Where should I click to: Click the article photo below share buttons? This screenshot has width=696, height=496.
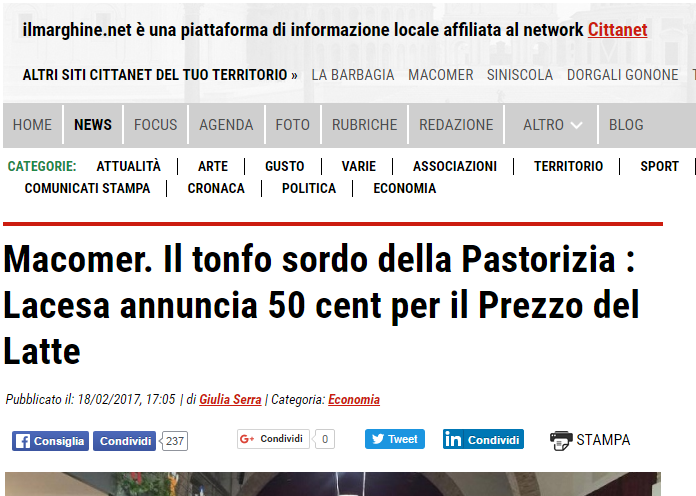[332, 484]
